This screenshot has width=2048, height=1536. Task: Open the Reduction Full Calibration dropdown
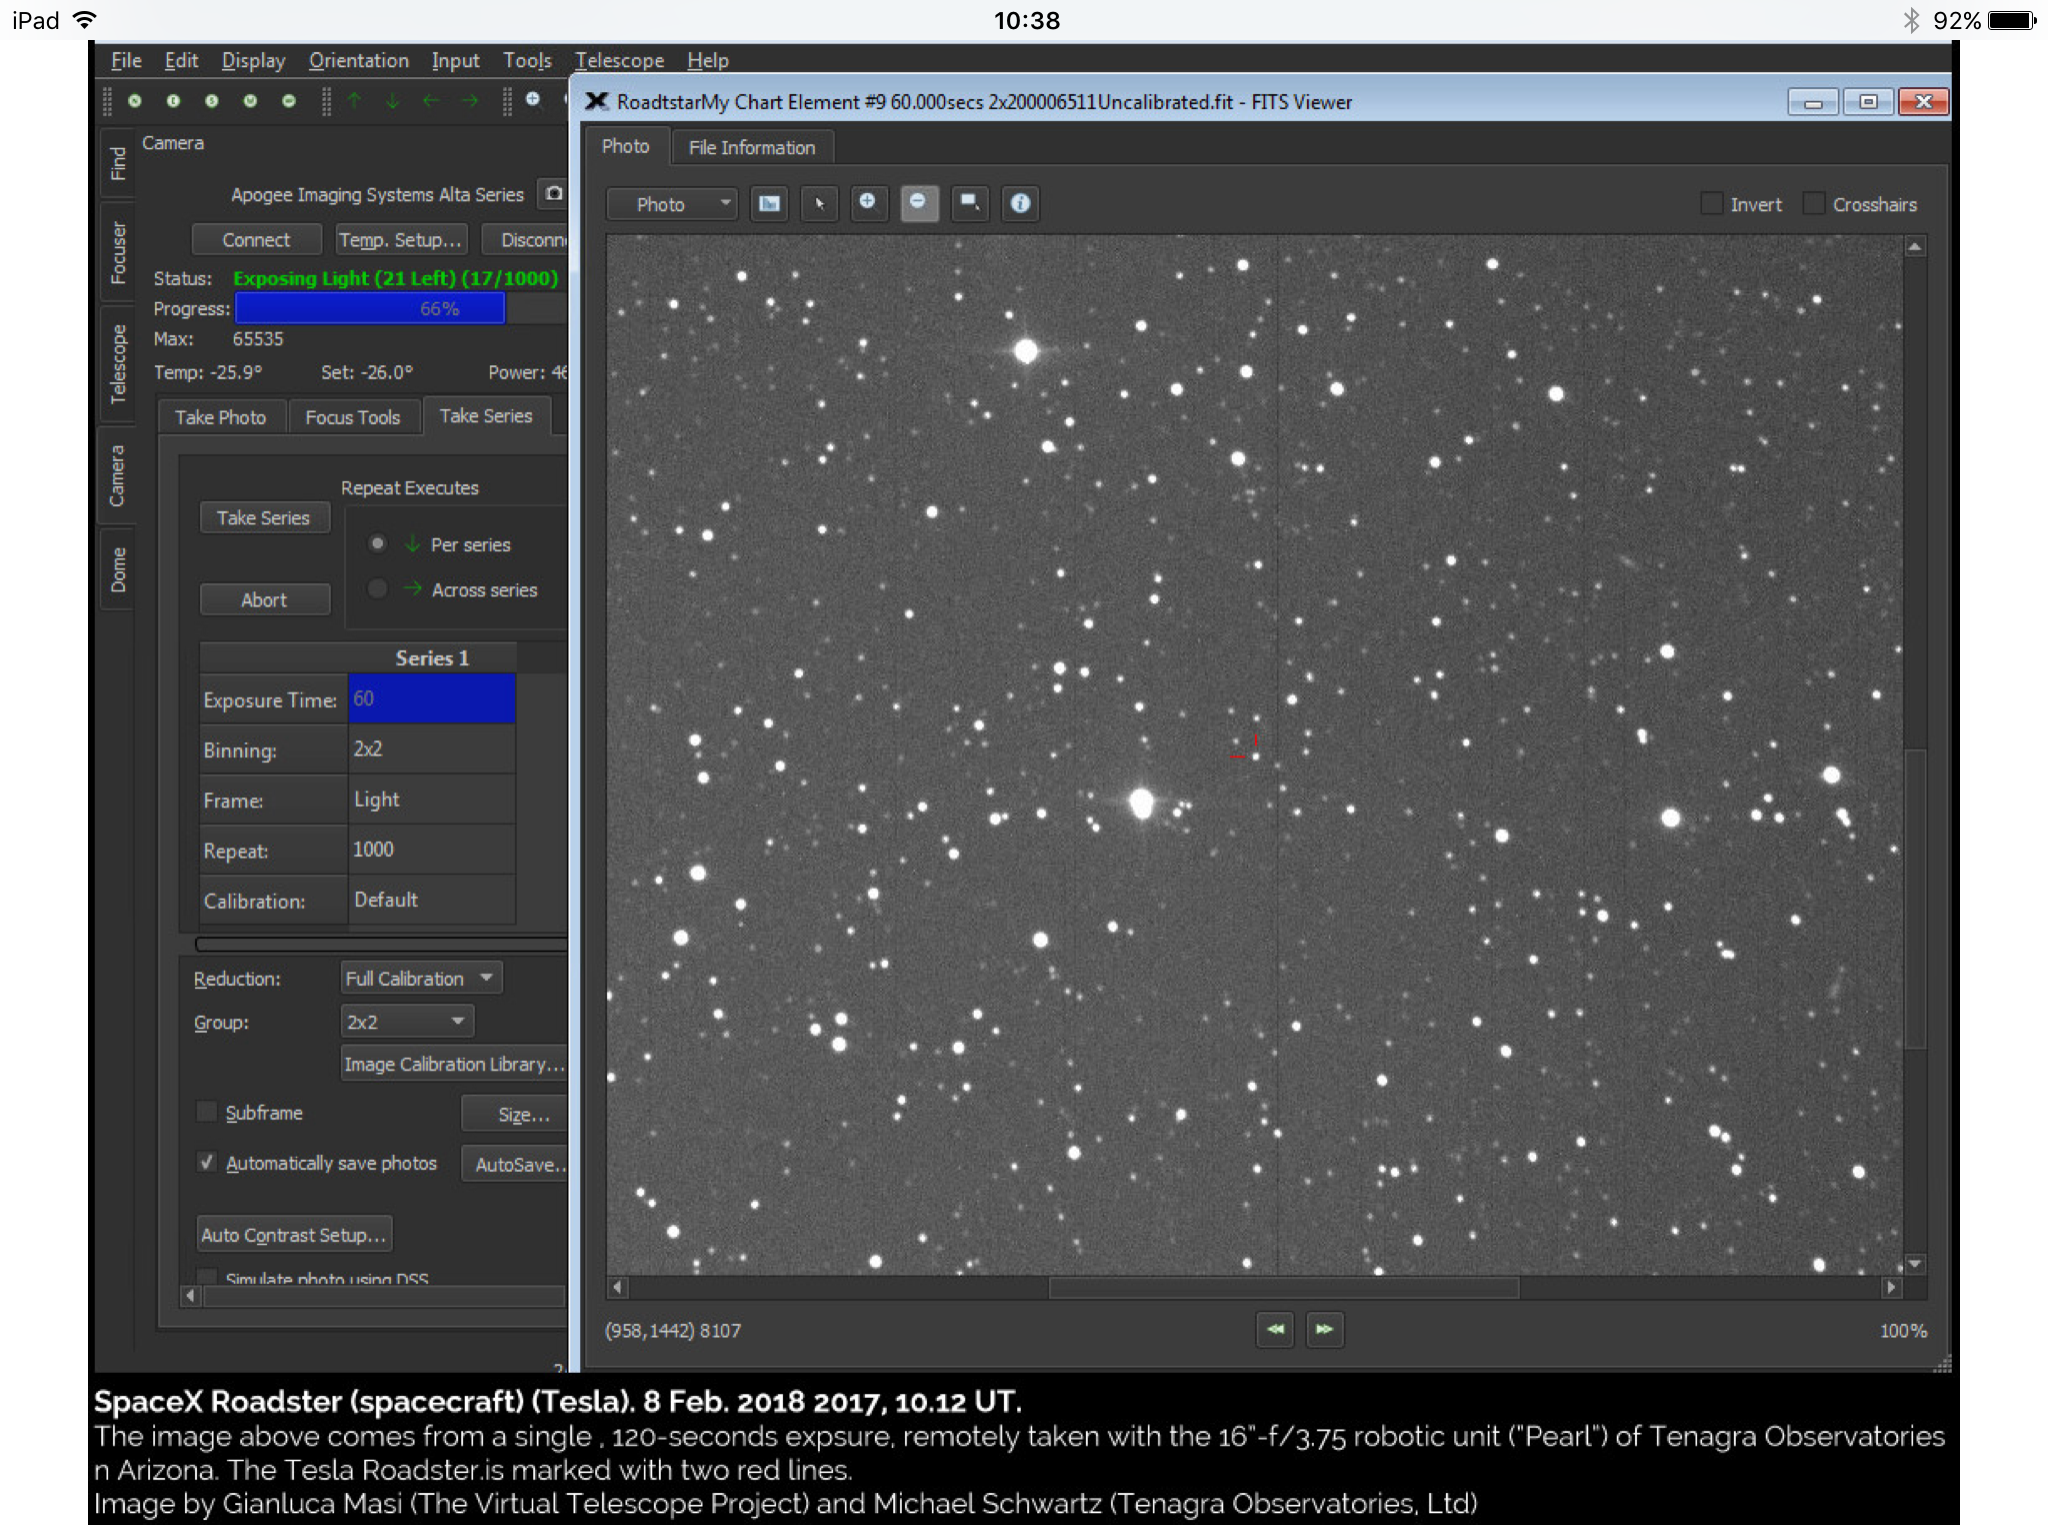[x=421, y=978]
